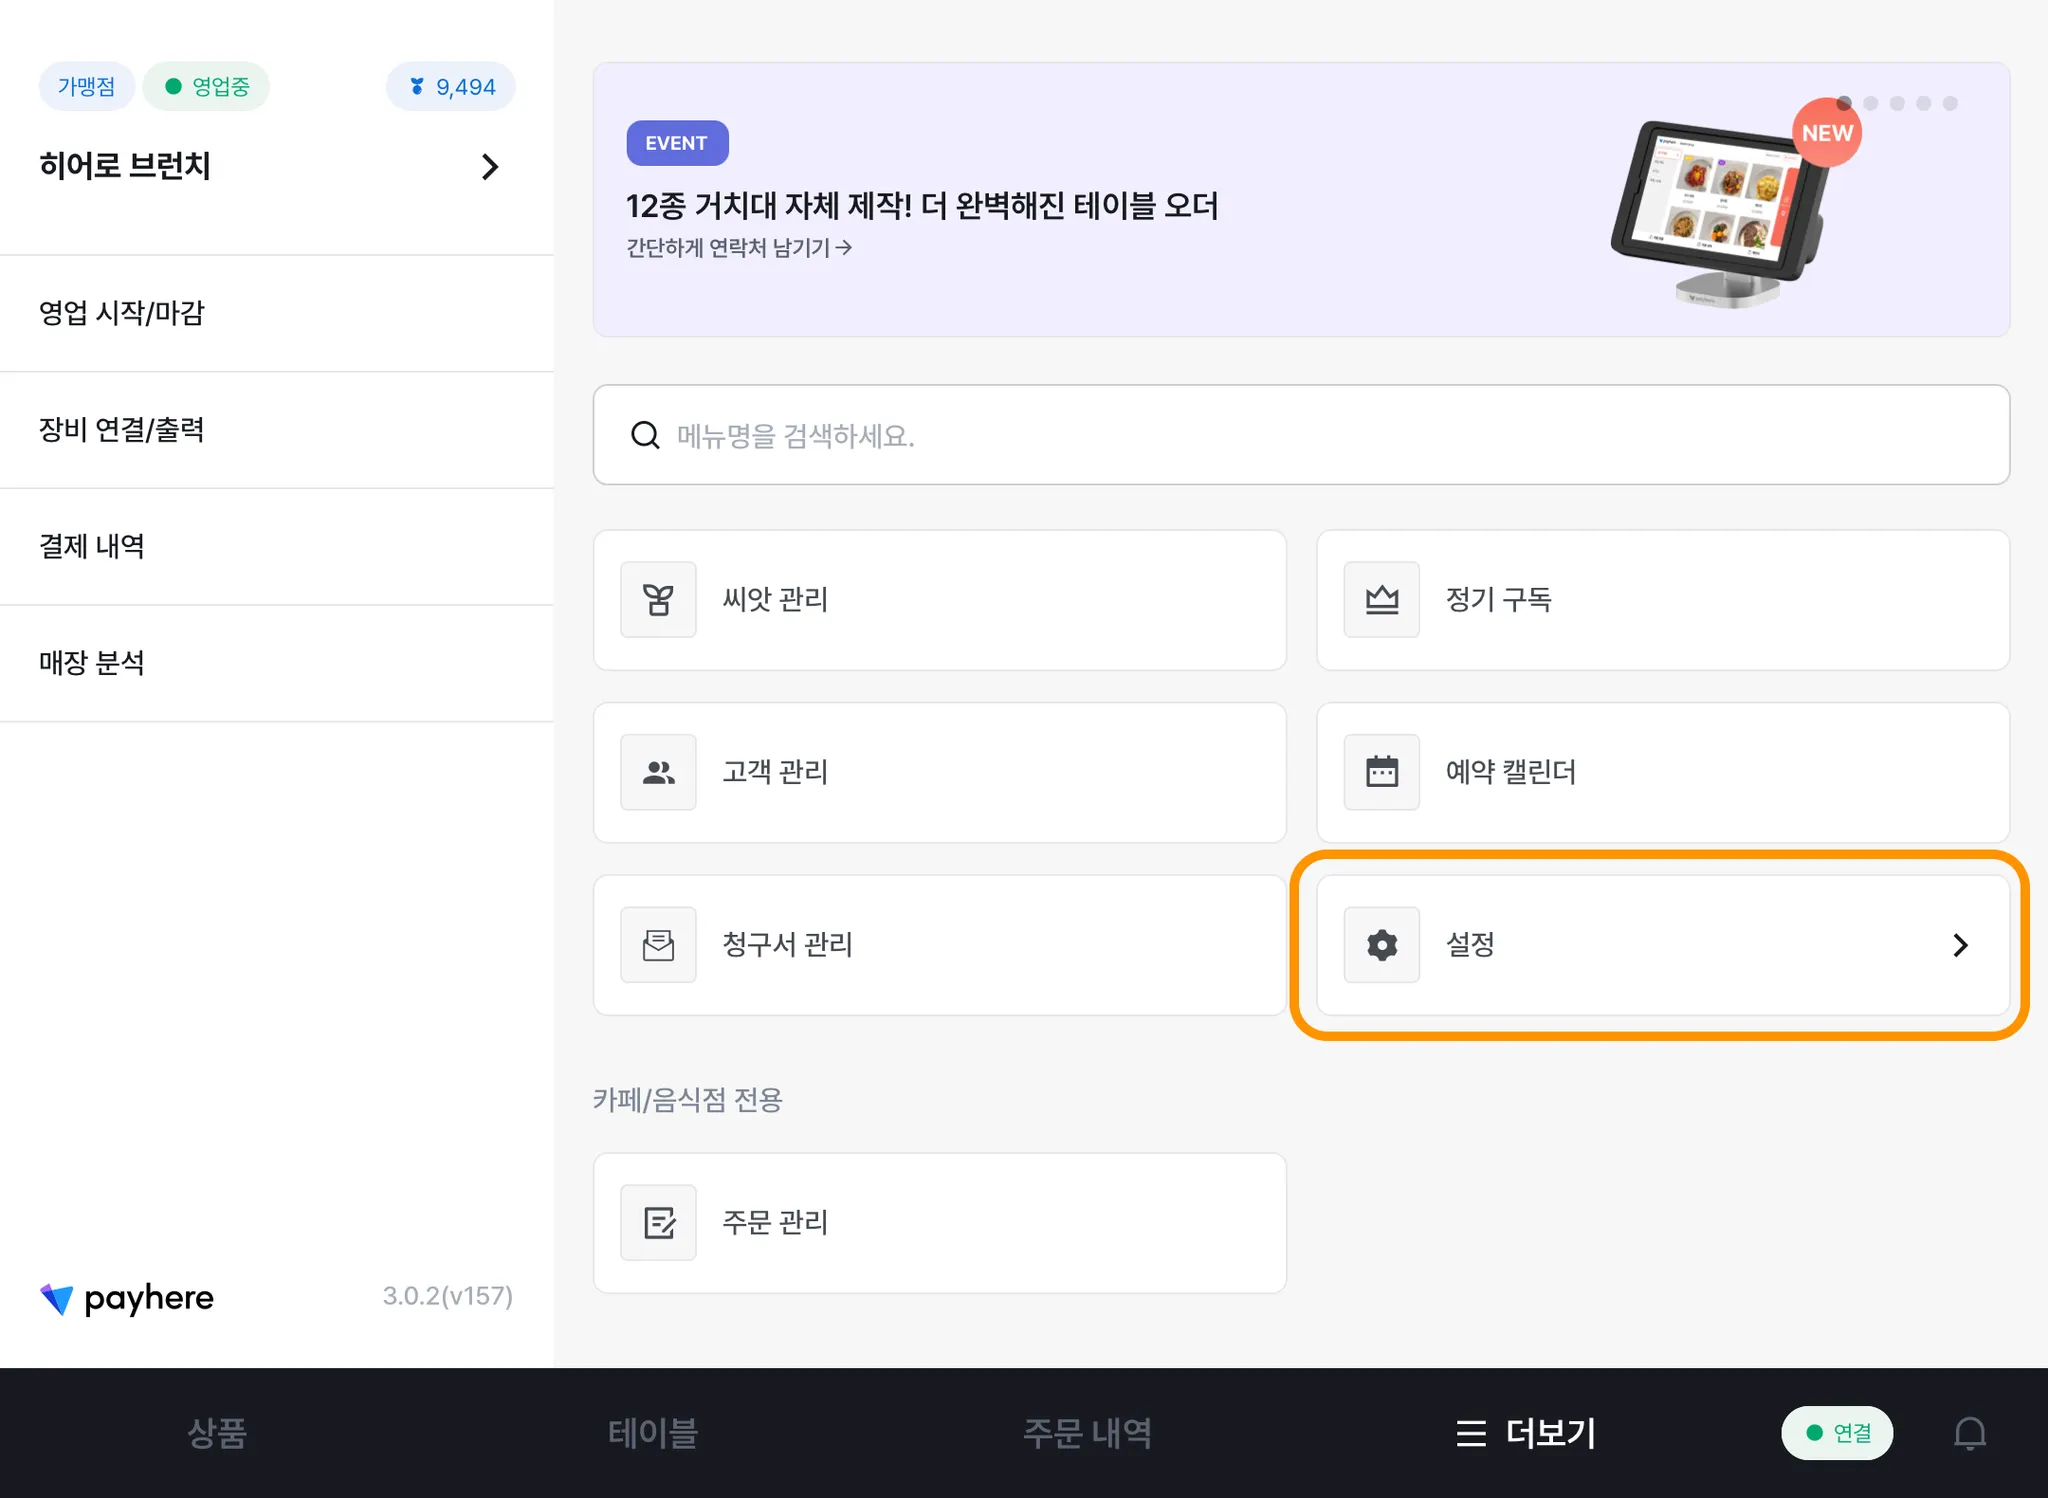Switch to the 주문 내역 bottom tab
Viewport: 2048px width, 1498px height.
point(1087,1433)
